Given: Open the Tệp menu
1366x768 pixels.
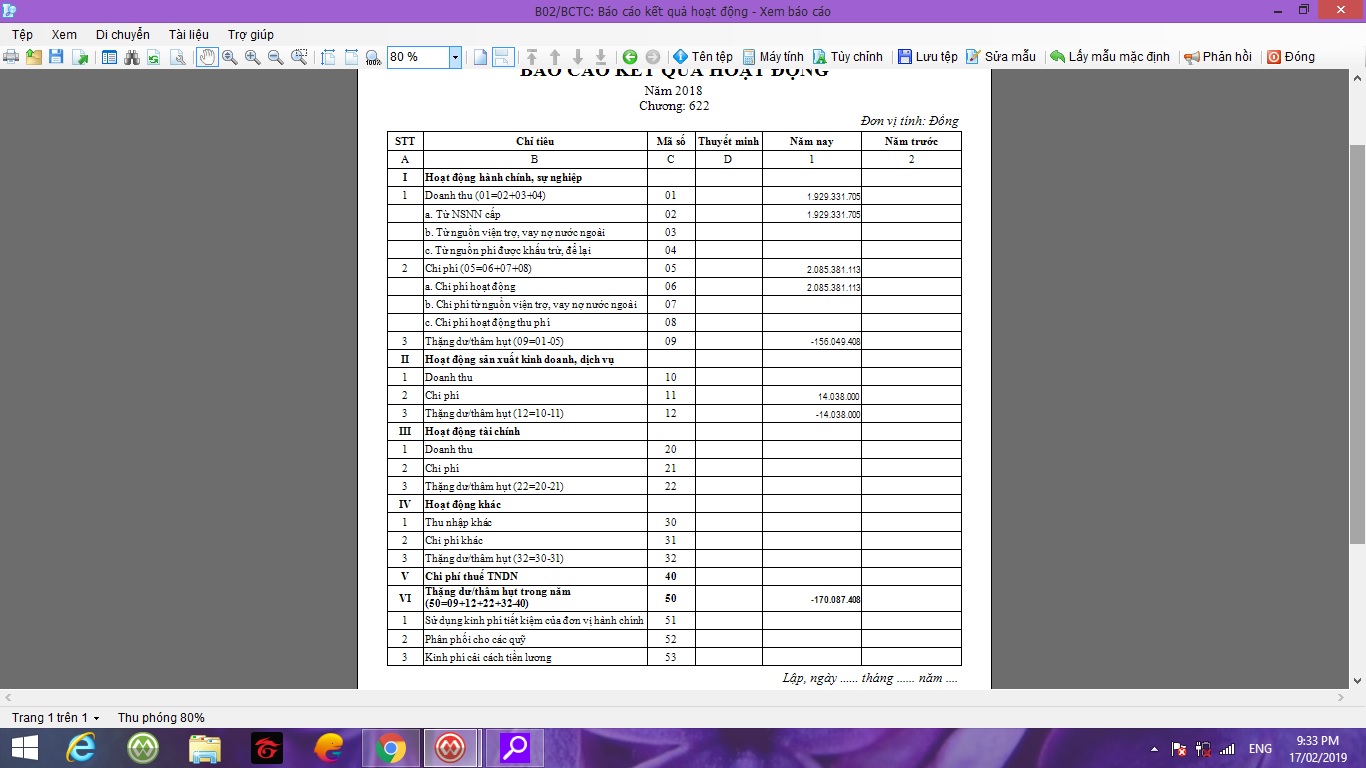Looking at the screenshot, I should click(22, 34).
